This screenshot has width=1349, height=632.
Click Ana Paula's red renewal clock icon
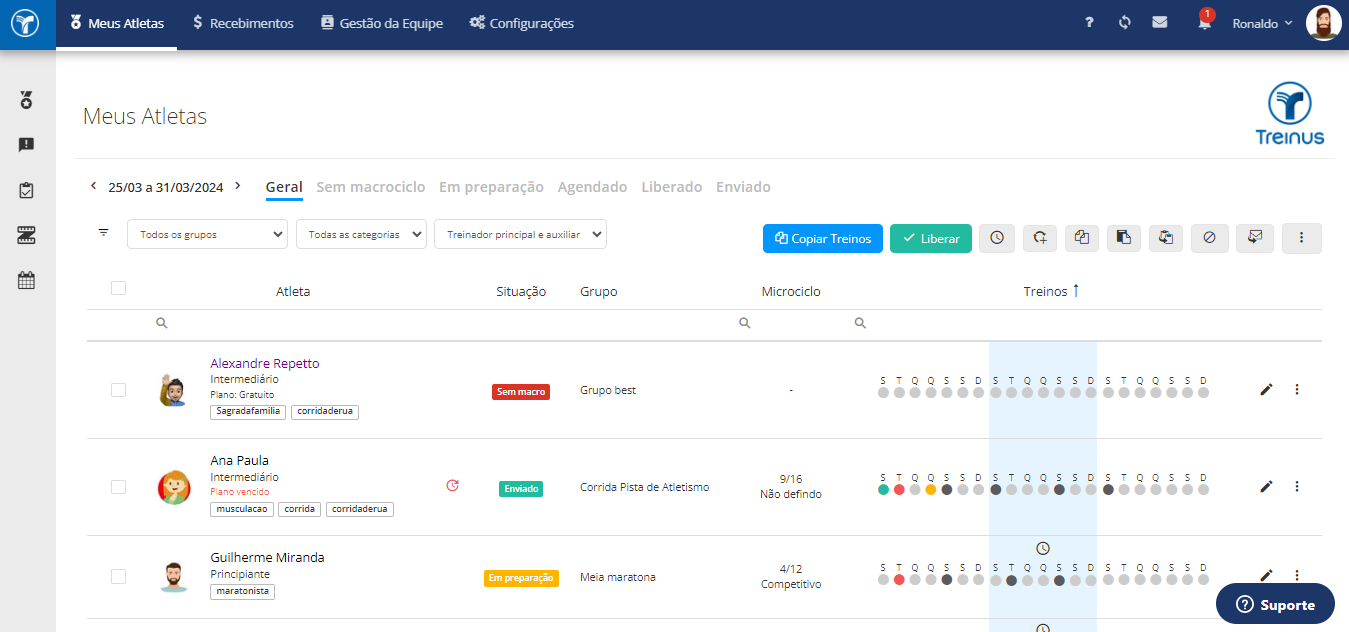452,486
